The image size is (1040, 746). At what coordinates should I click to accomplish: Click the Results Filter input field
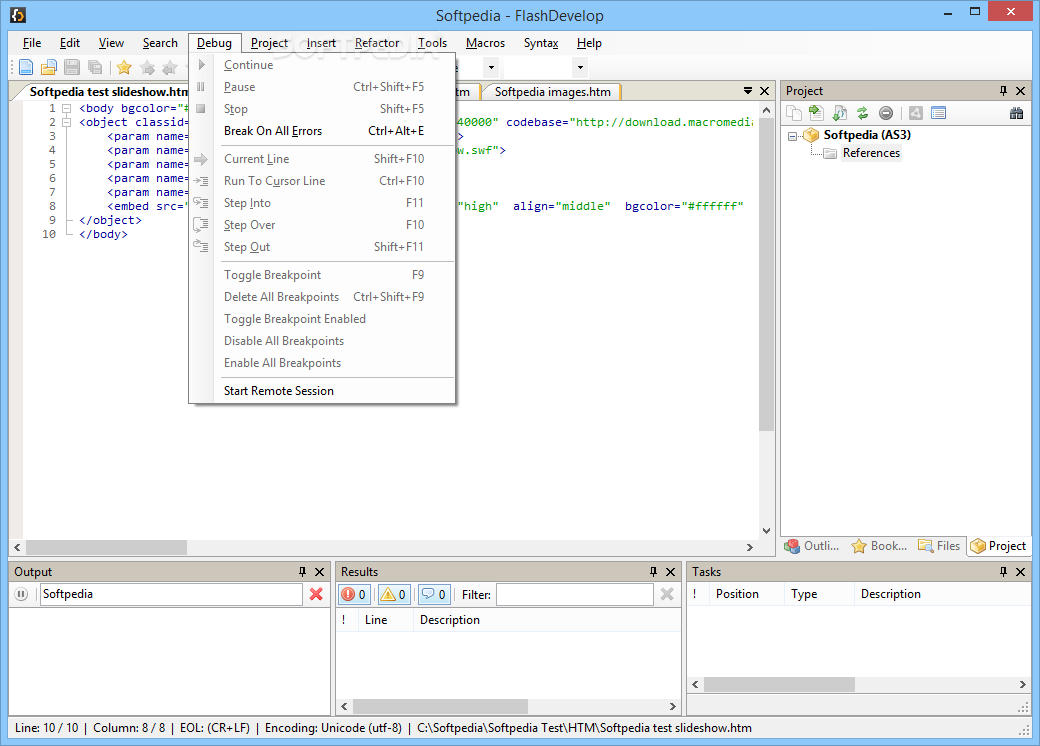click(x=574, y=594)
